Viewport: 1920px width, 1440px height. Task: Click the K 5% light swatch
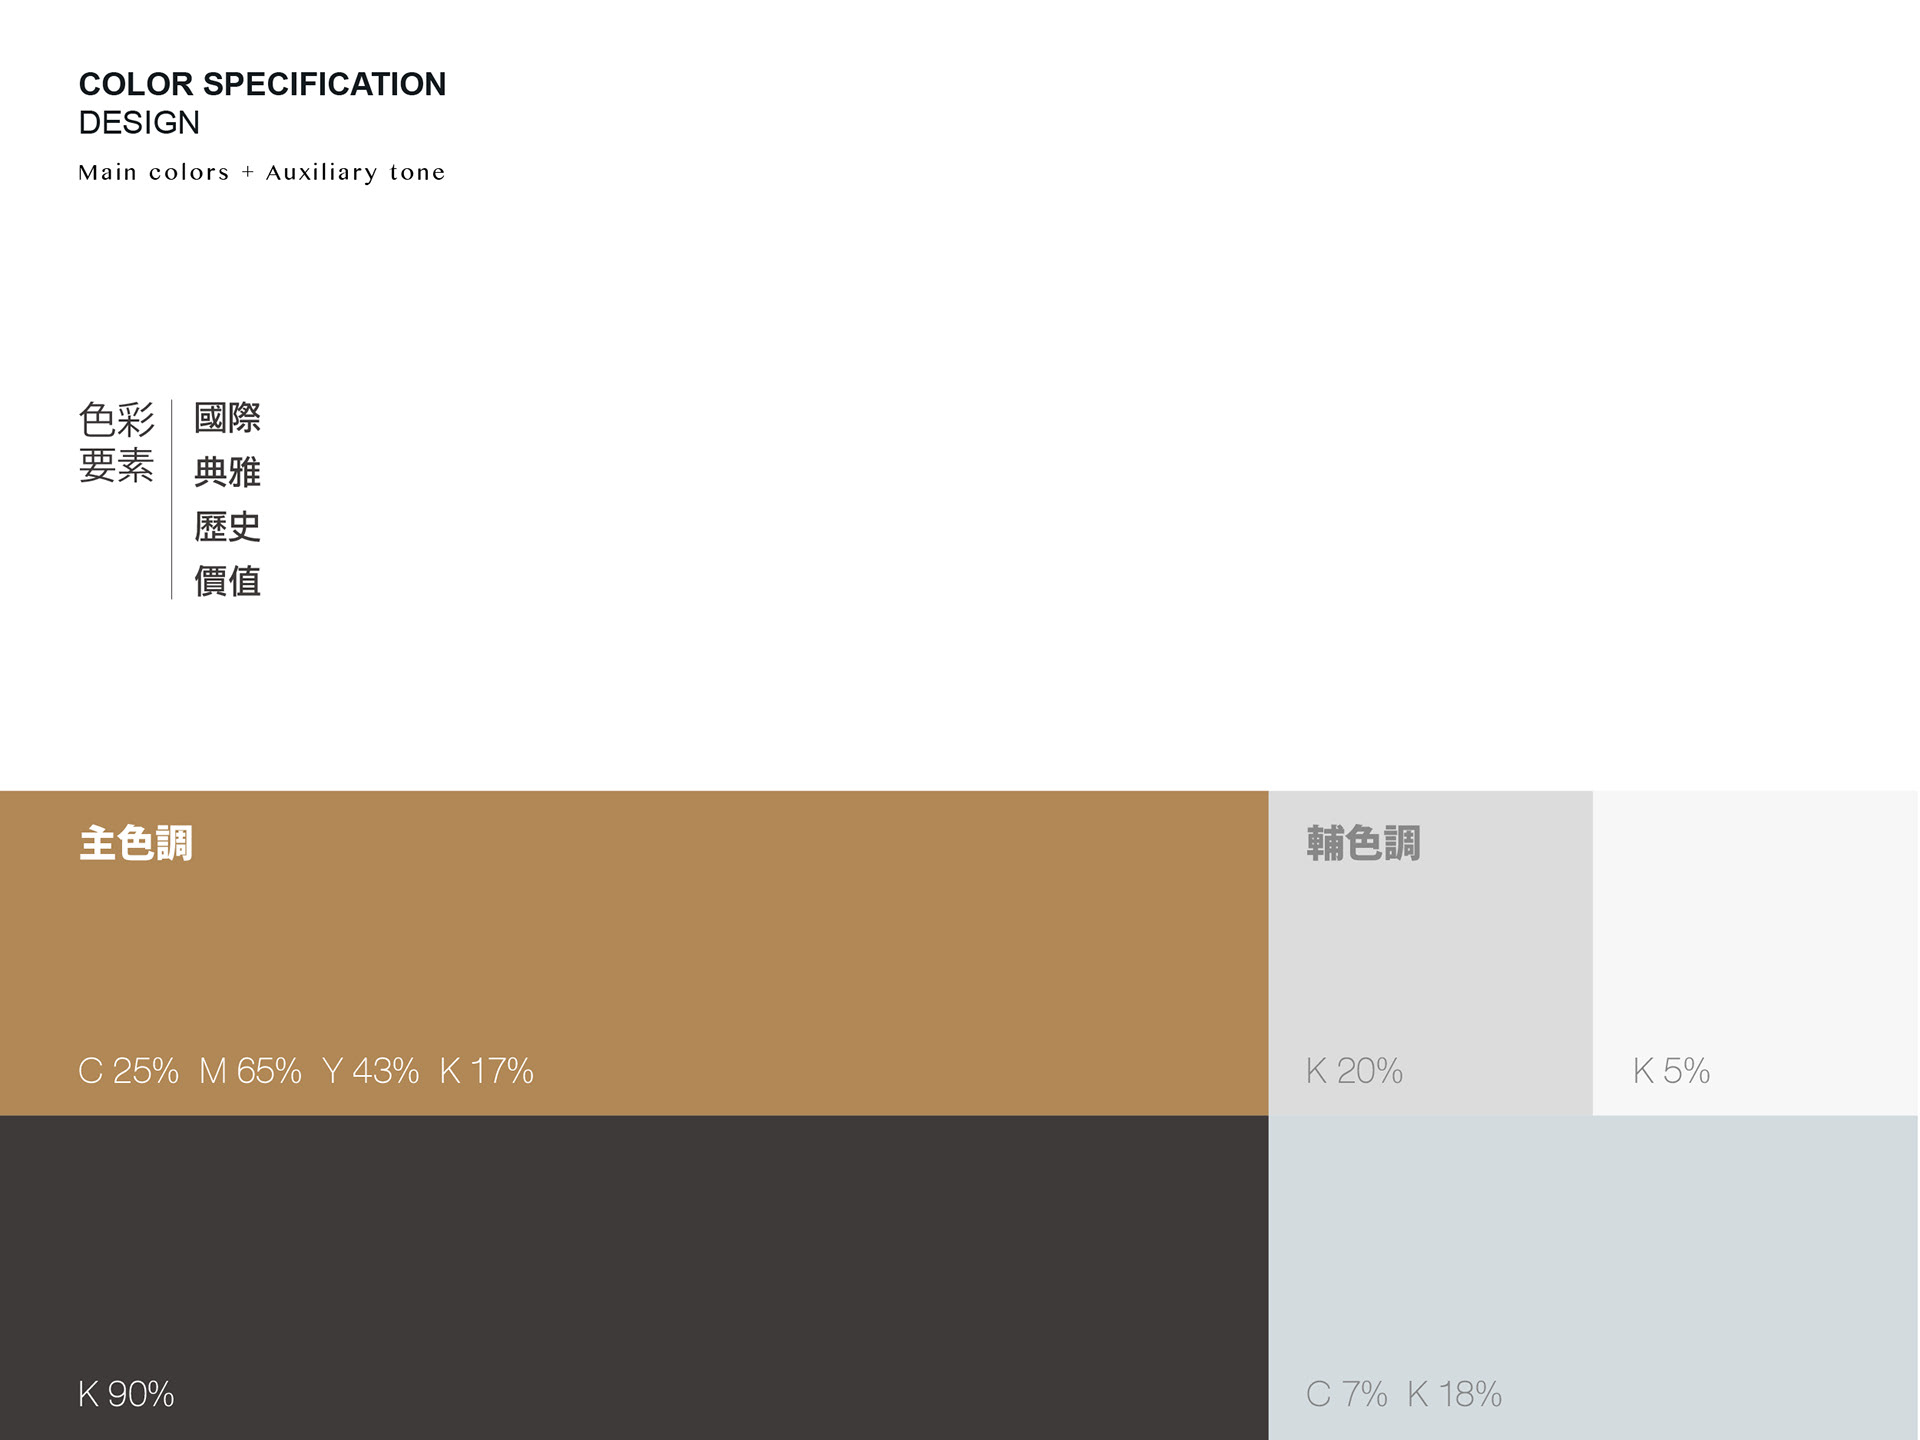[x=1756, y=953]
